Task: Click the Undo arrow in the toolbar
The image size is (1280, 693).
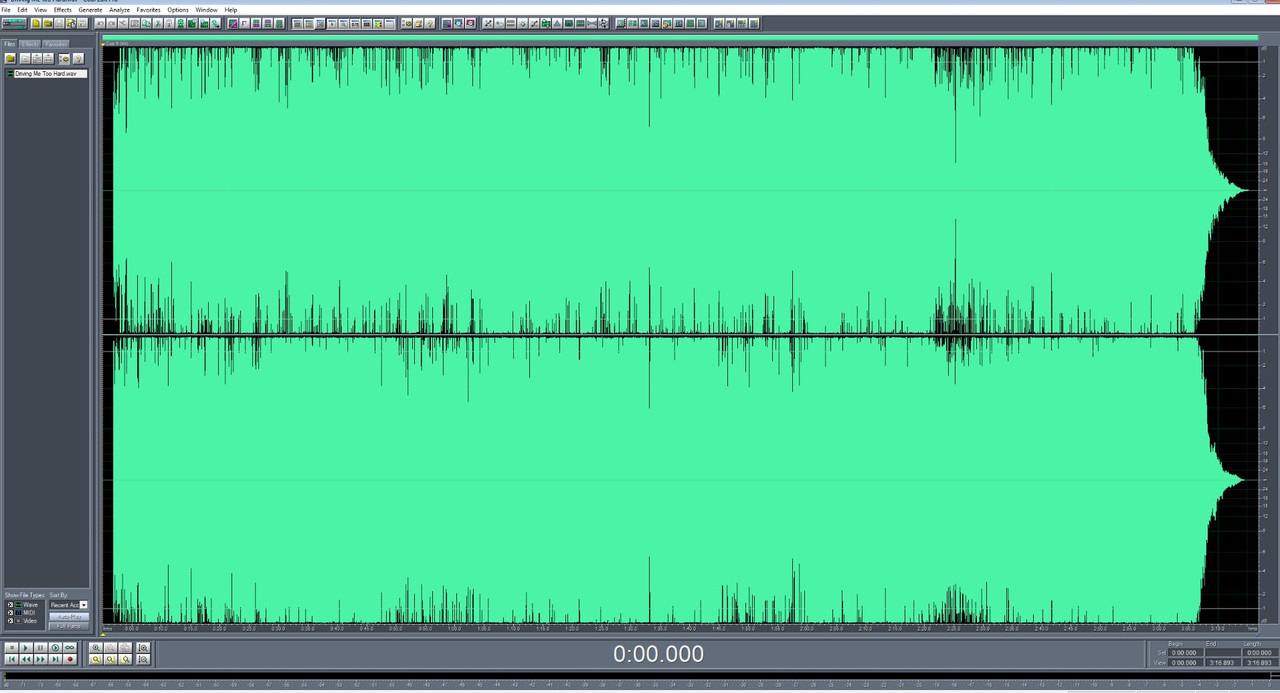Action: 100,23
